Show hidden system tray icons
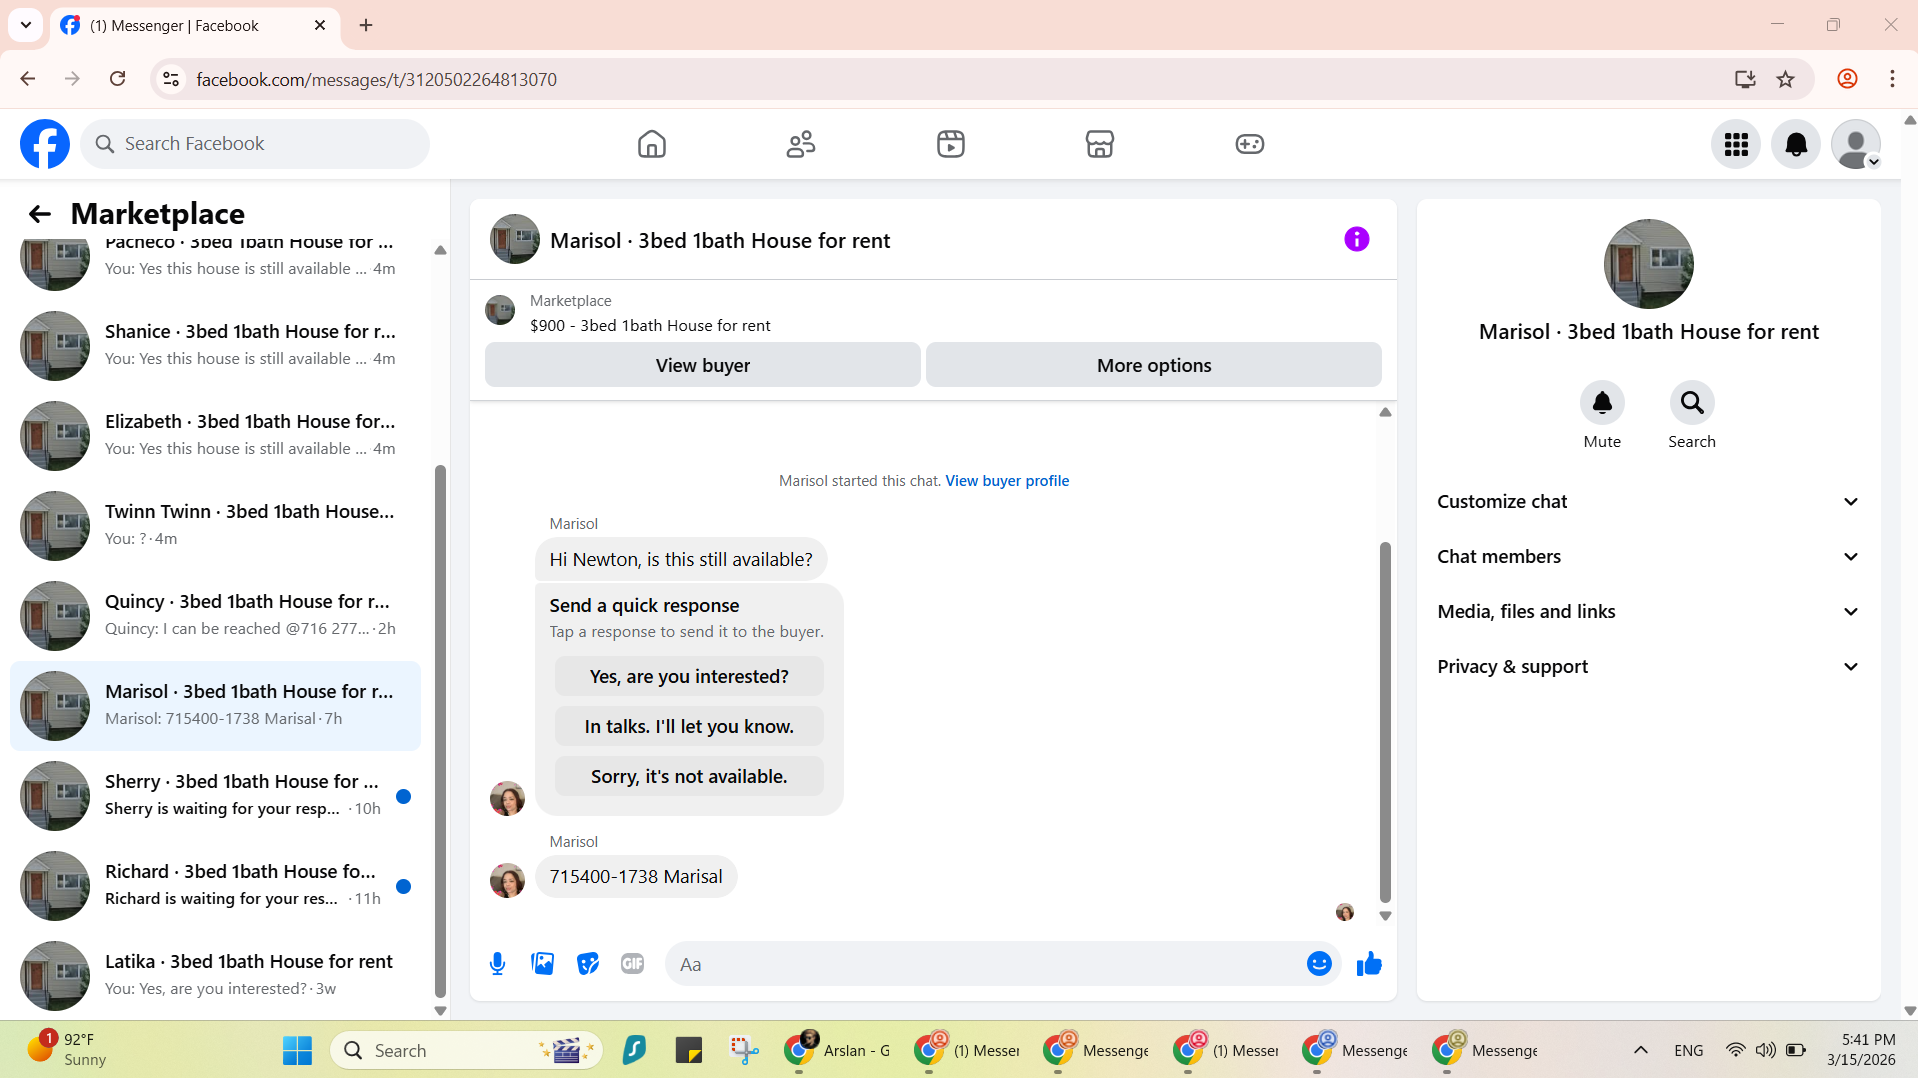The width and height of the screenshot is (1918, 1078). (x=1641, y=1051)
